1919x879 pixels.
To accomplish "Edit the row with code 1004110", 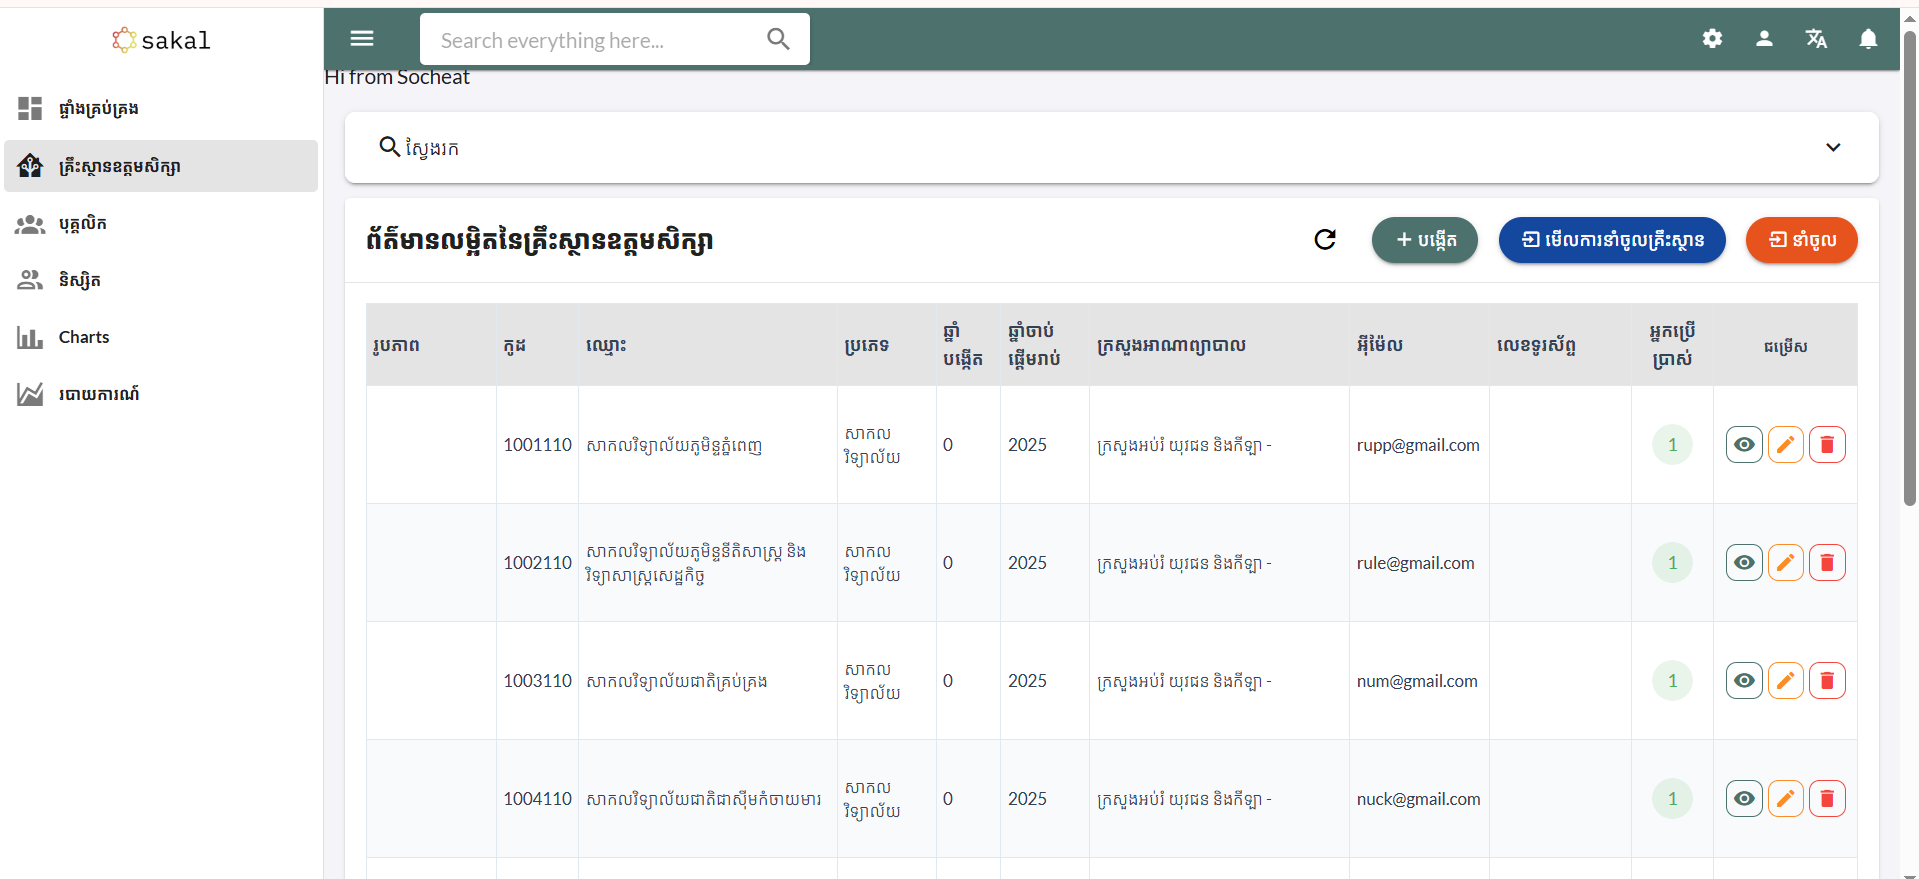I will pos(1785,799).
